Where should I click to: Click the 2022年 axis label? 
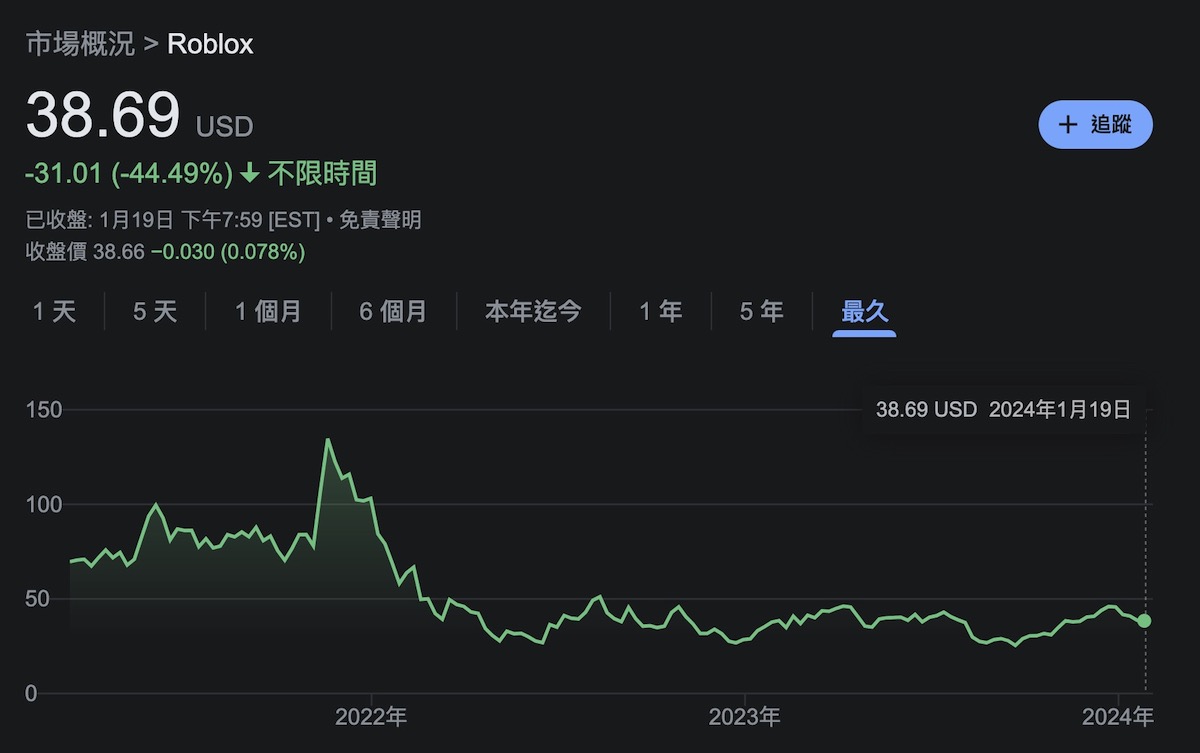(x=371, y=717)
